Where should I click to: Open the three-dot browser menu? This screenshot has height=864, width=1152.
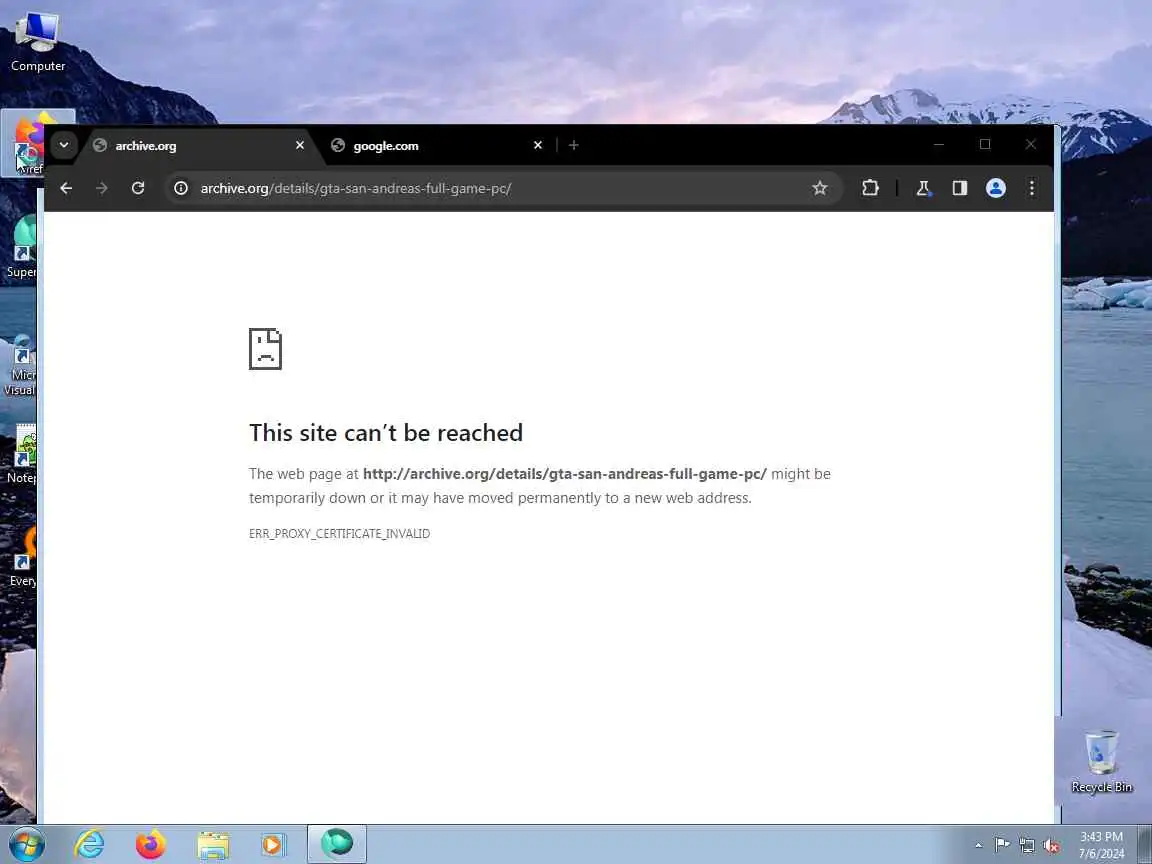[1032, 188]
